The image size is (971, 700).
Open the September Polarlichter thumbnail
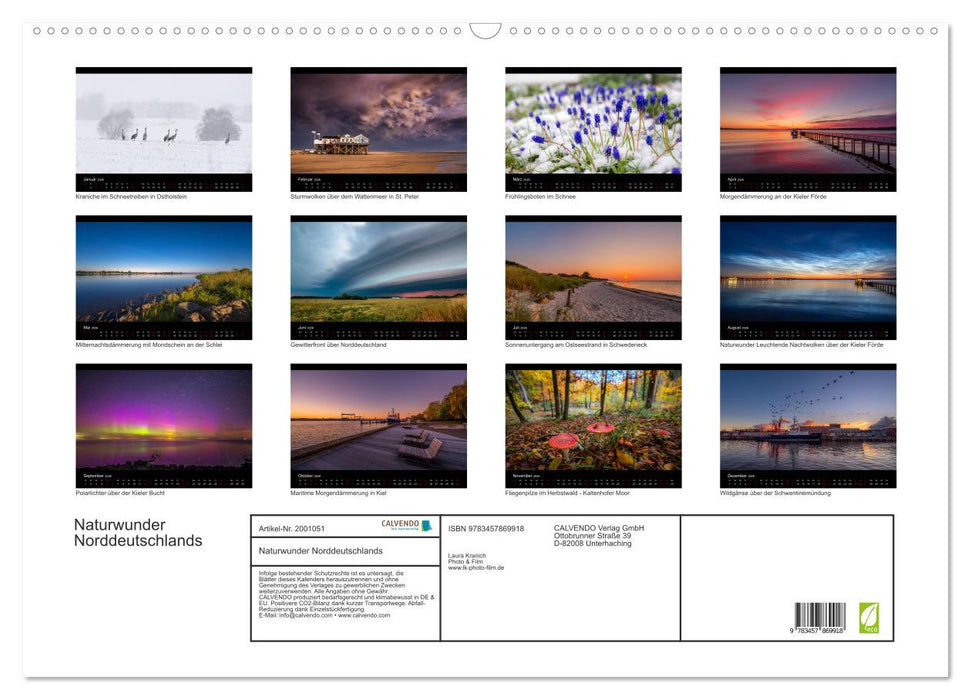click(x=163, y=424)
